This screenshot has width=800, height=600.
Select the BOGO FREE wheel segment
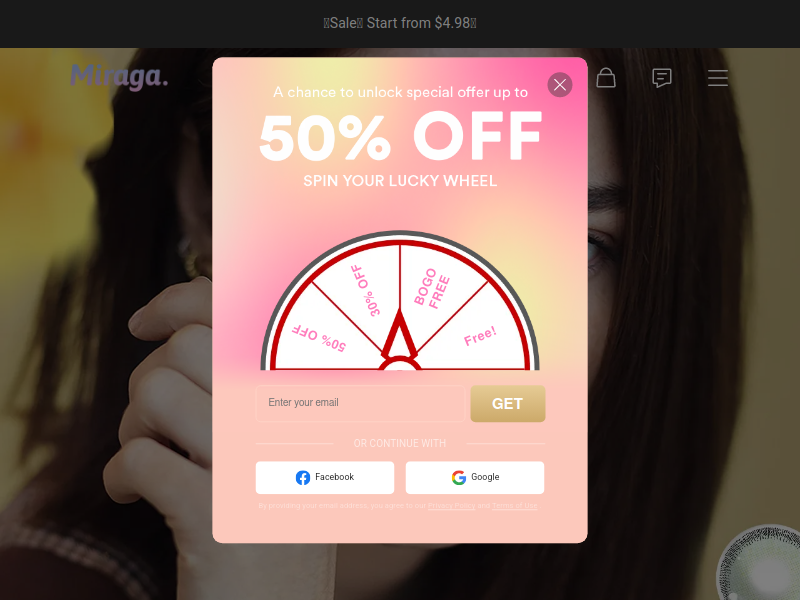pos(432,288)
